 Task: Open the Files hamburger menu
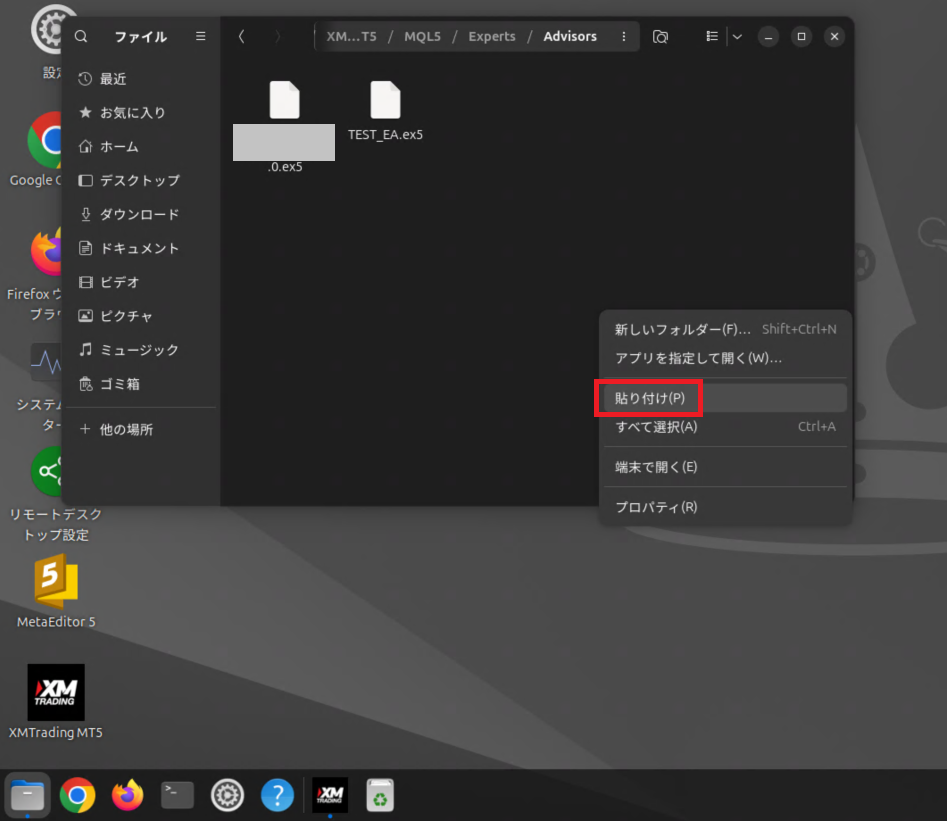[200, 37]
